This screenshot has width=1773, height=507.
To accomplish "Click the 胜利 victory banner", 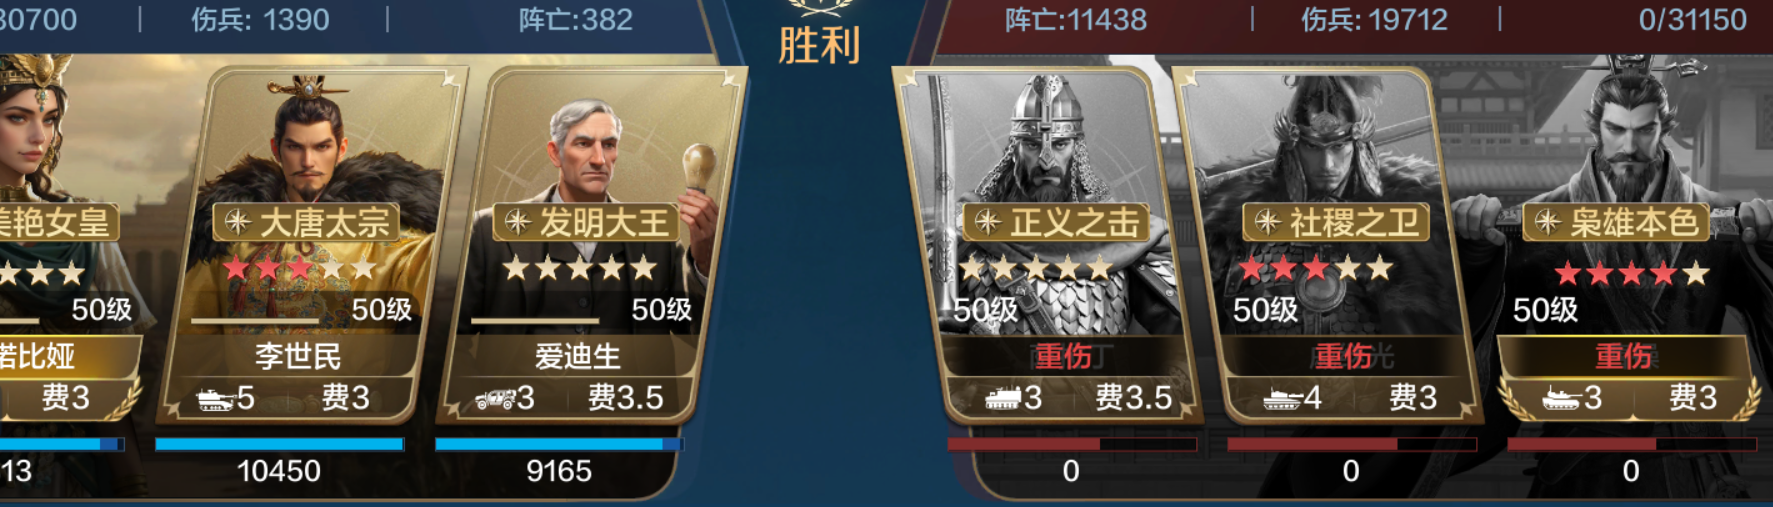I will pyautogui.click(x=819, y=45).
